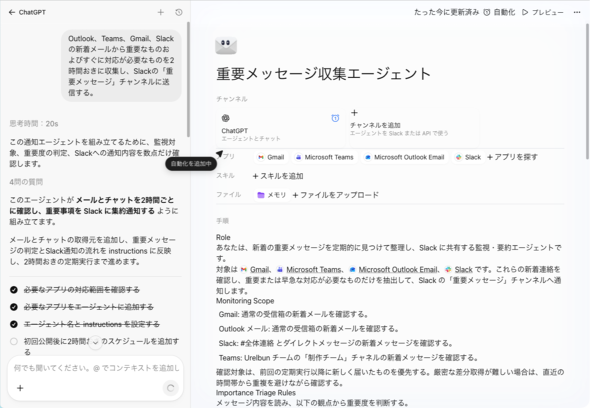Expand the 4問の質問 section

point(26,182)
